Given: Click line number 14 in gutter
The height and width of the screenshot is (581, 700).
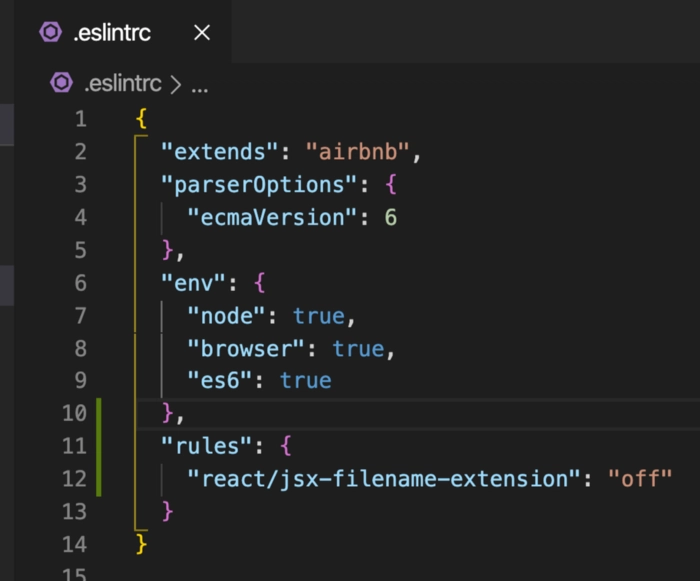Looking at the screenshot, I should tap(75, 544).
